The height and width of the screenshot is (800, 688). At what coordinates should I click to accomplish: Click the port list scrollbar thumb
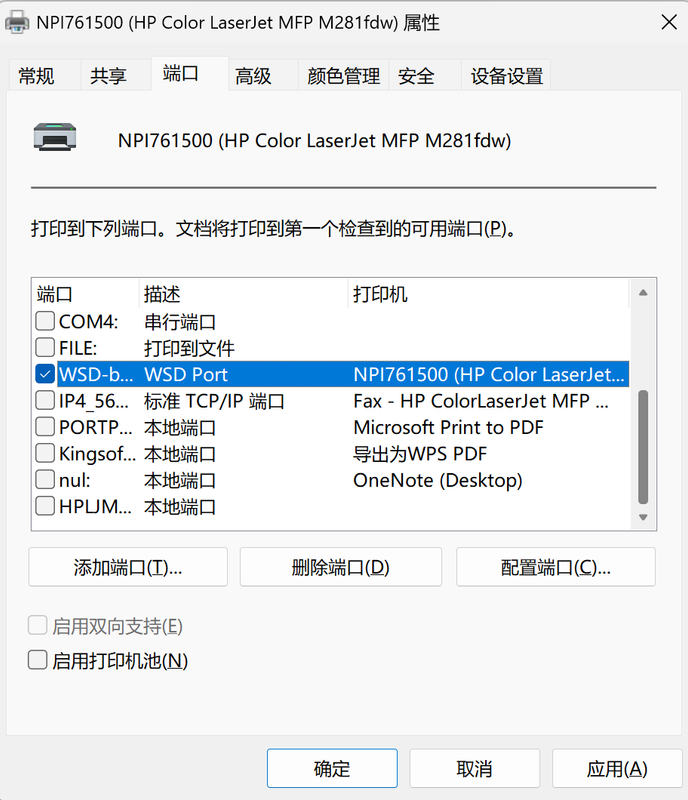click(x=643, y=450)
